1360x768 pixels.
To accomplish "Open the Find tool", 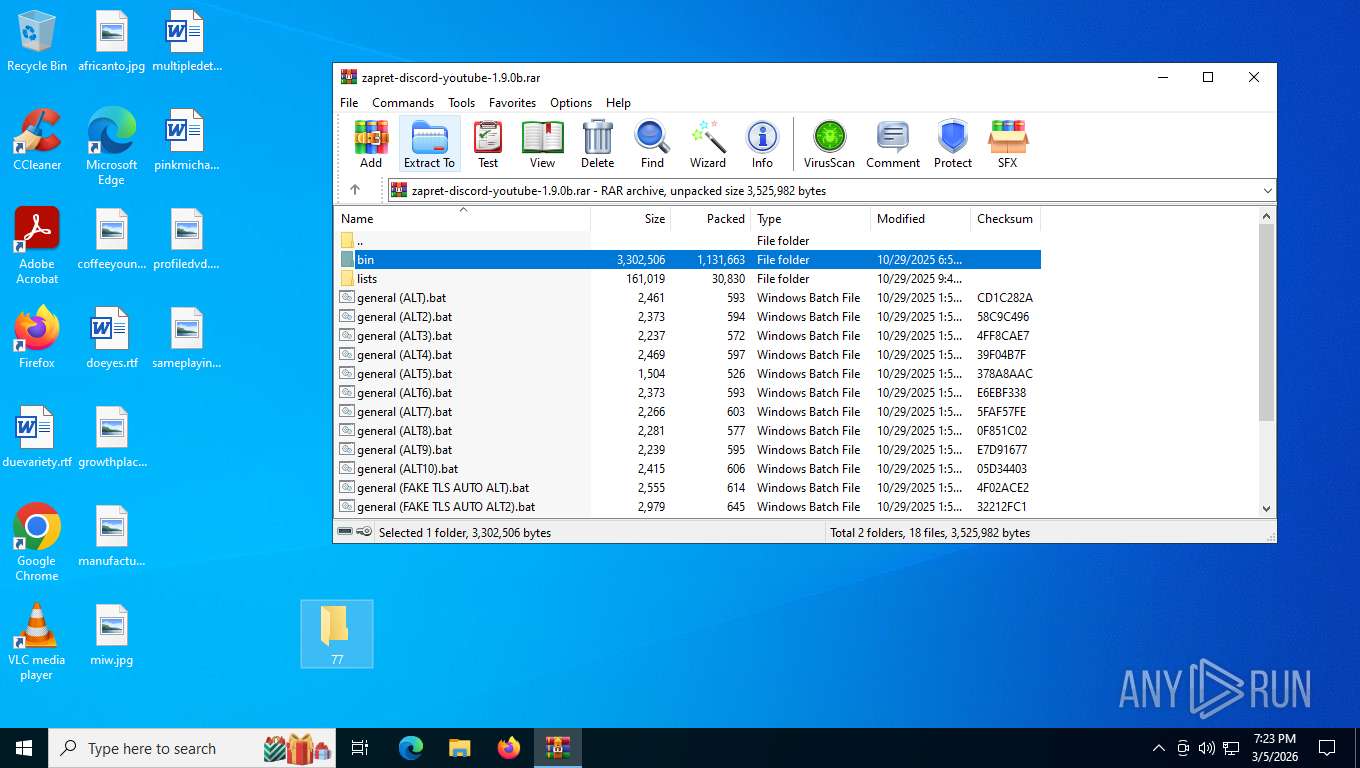I will point(652,144).
